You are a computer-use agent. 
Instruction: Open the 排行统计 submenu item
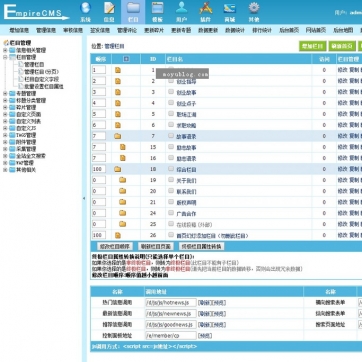(x=262, y=30)
